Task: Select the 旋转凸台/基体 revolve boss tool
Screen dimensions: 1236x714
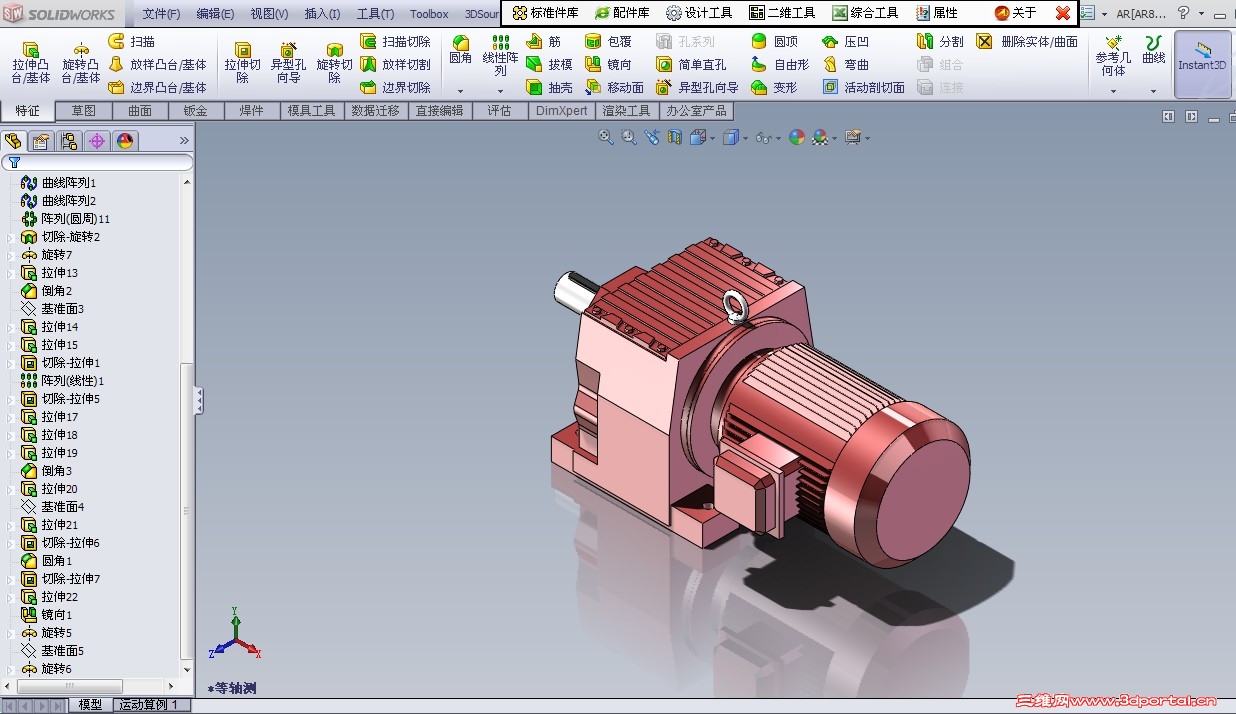Action: click(x=80, y=64)
